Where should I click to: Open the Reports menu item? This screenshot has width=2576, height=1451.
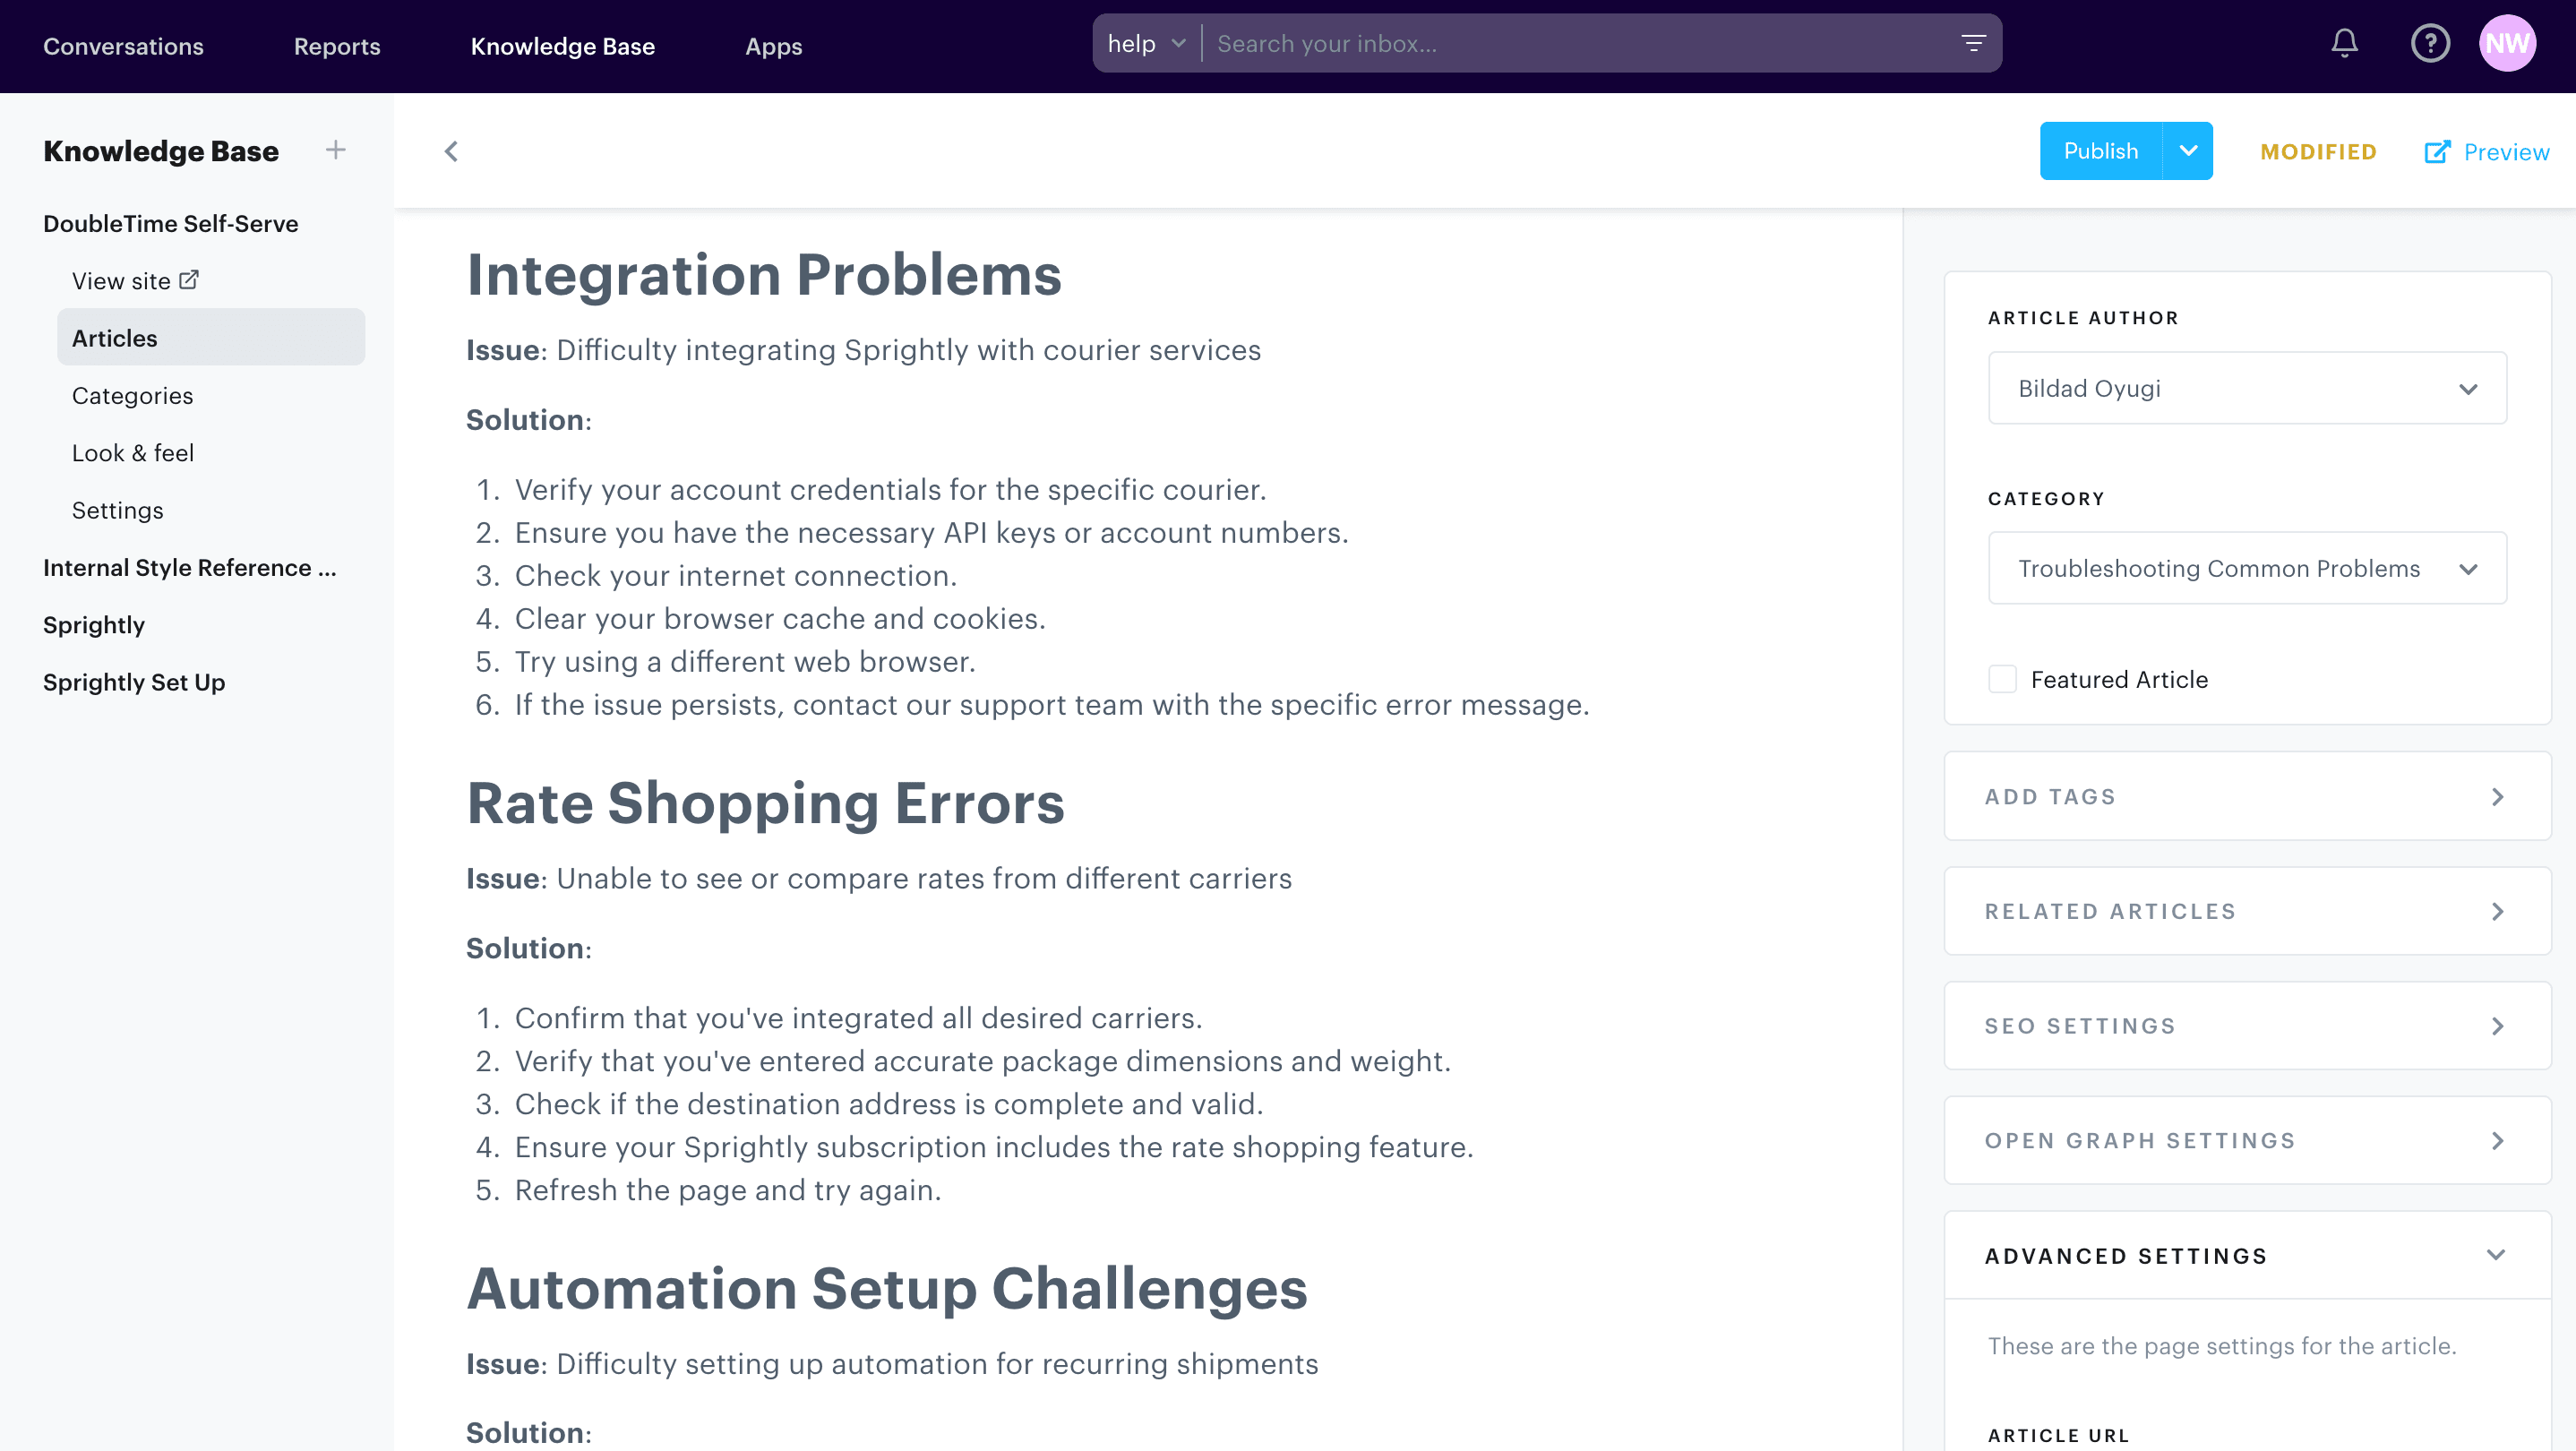336,46
